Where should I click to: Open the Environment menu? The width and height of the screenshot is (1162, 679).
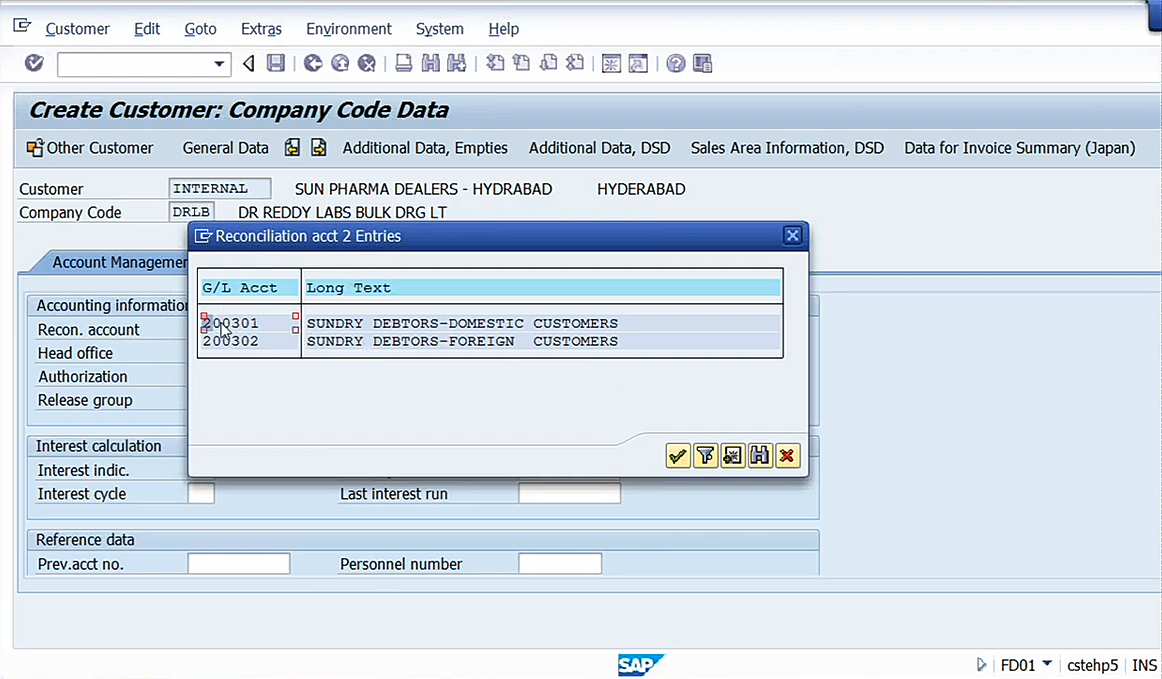[x=349, y=29]
